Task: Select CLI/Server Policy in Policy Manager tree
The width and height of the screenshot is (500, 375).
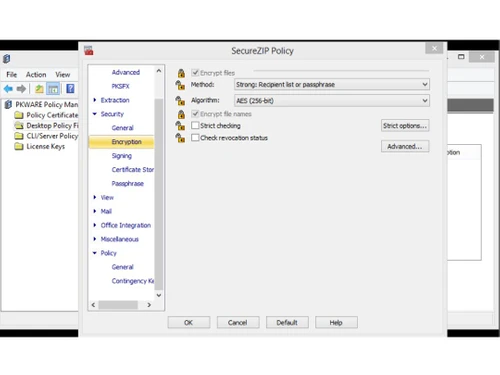Action: coord(52,136)
